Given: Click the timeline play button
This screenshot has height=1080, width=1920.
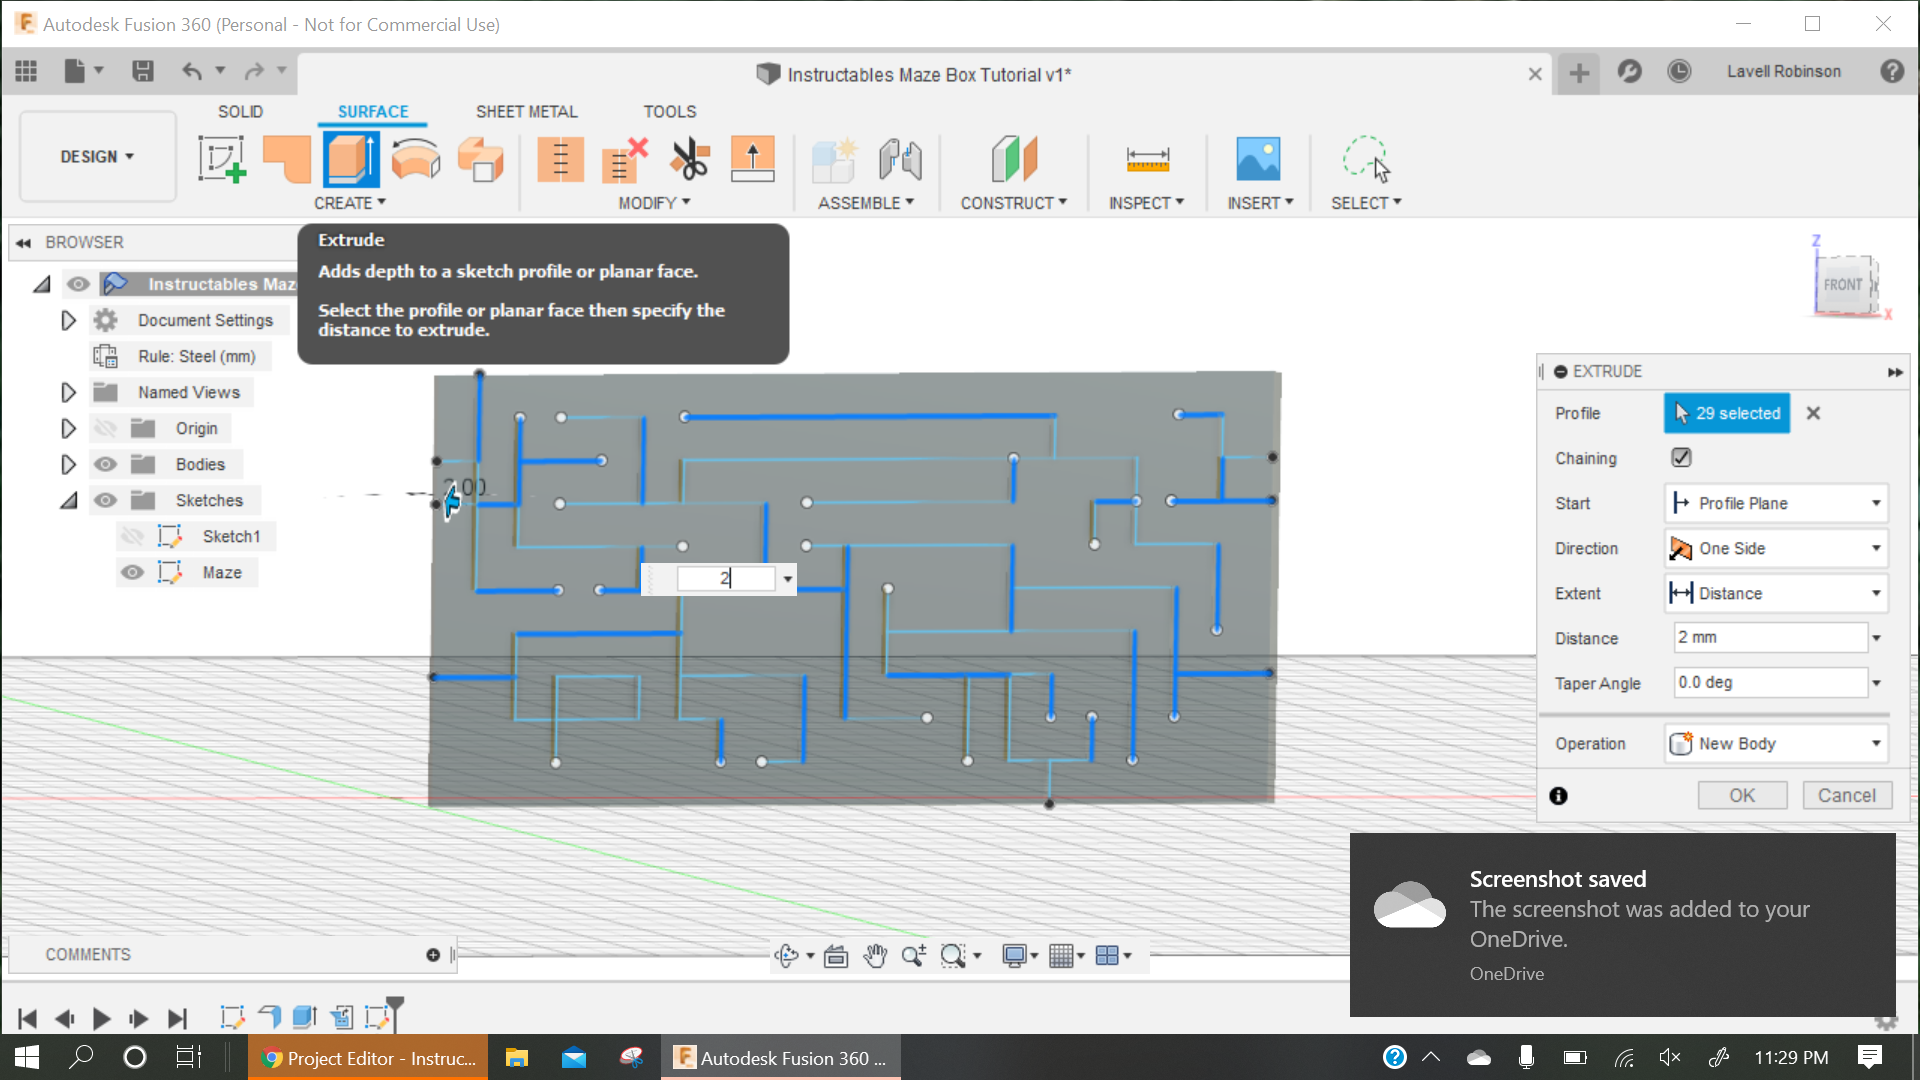Looking at the screenshot, I should click(x=101, y=1018).
